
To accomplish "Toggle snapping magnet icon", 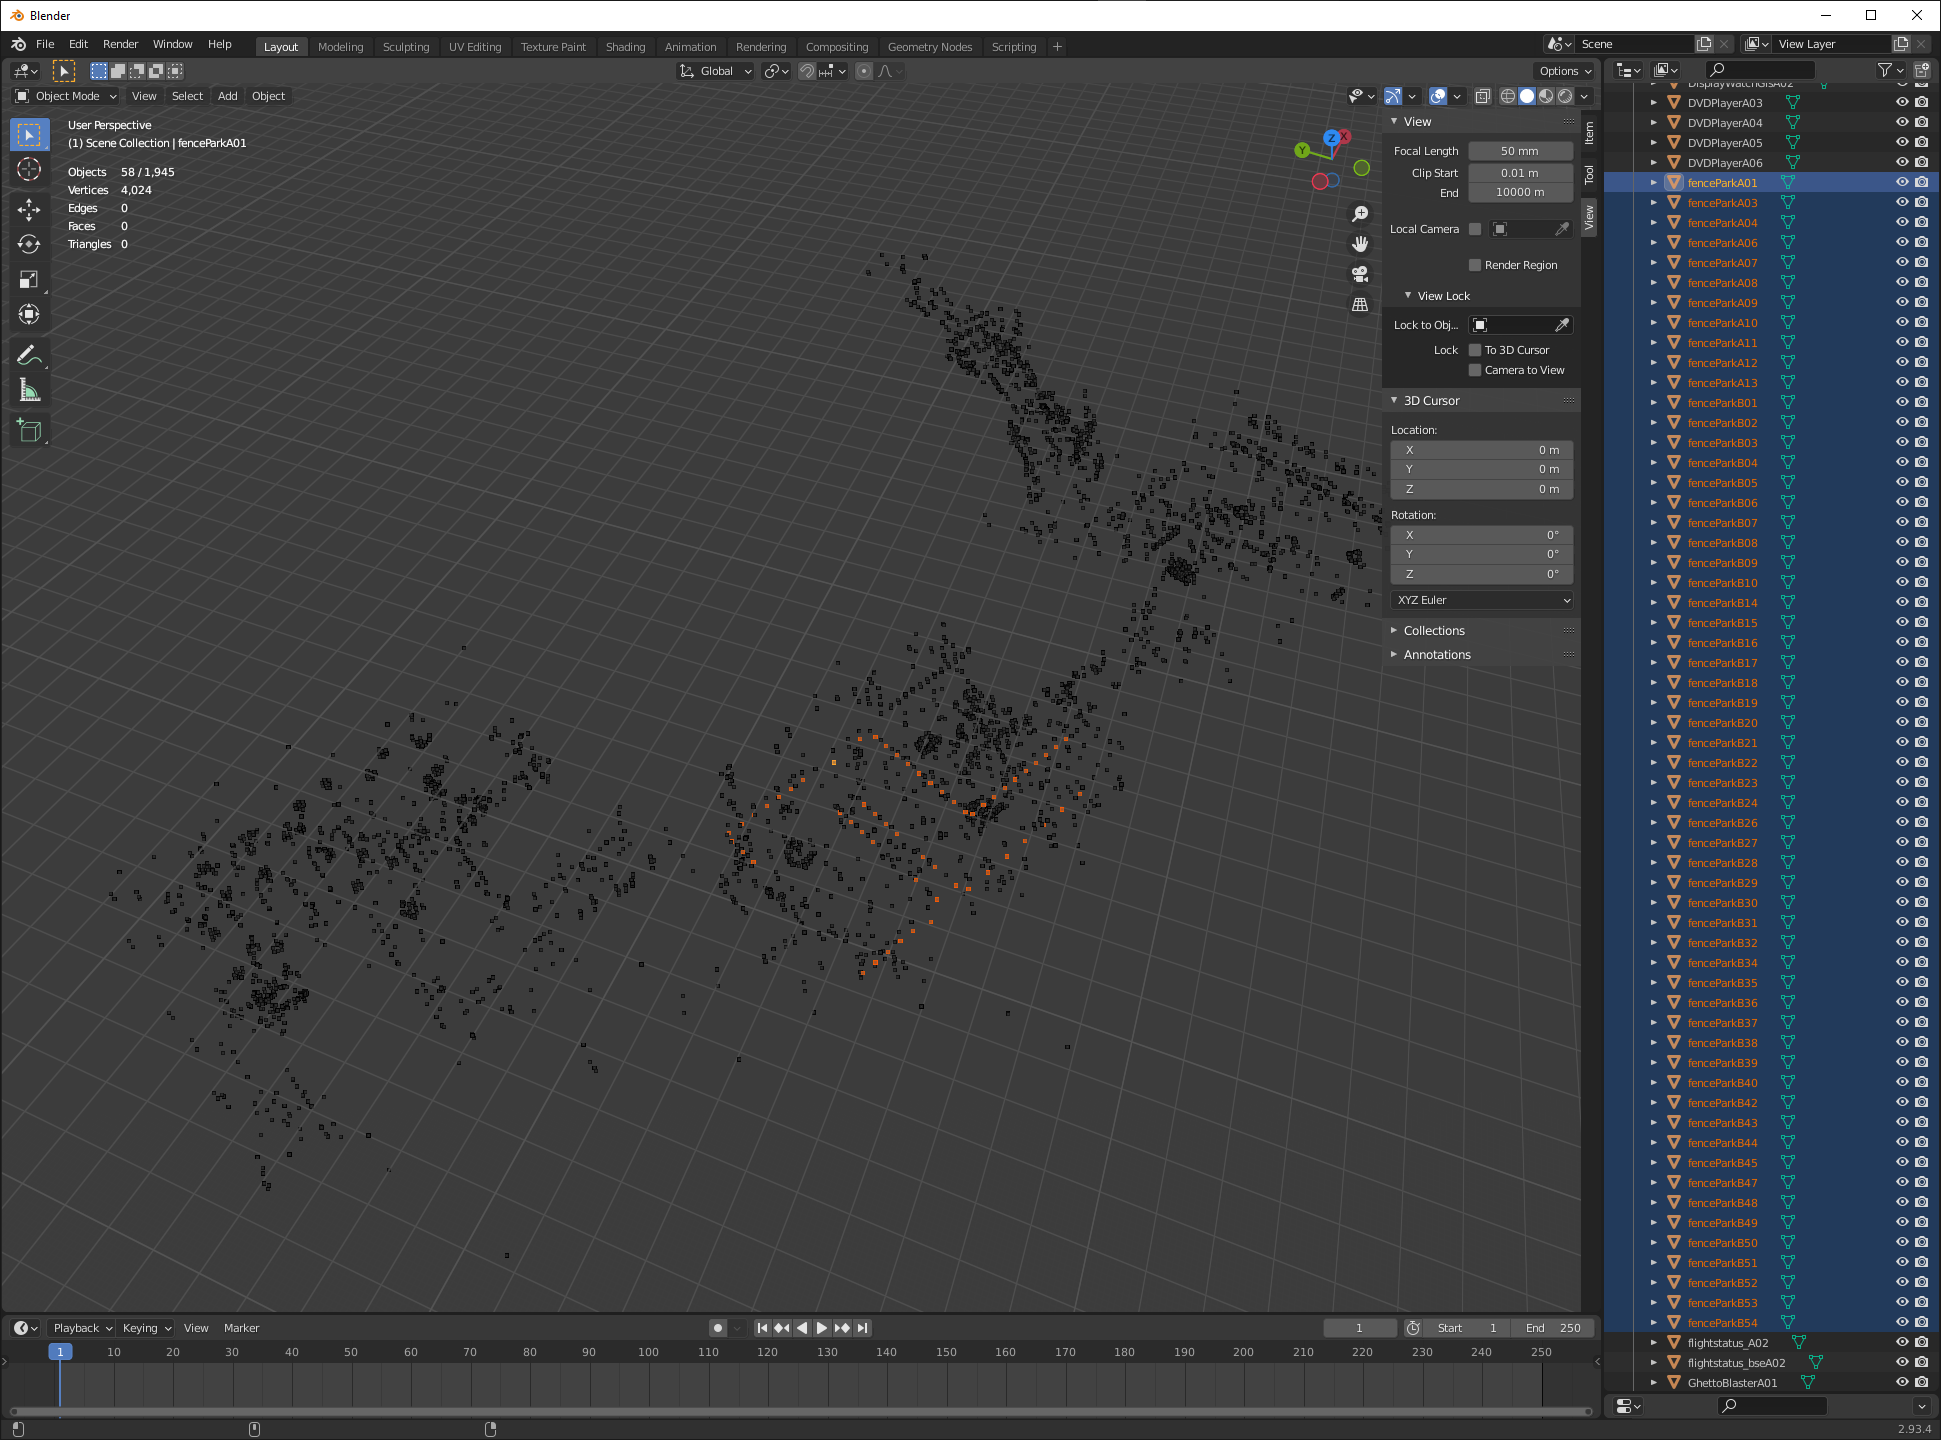I will pyautogui.click(x=807, y=71).
